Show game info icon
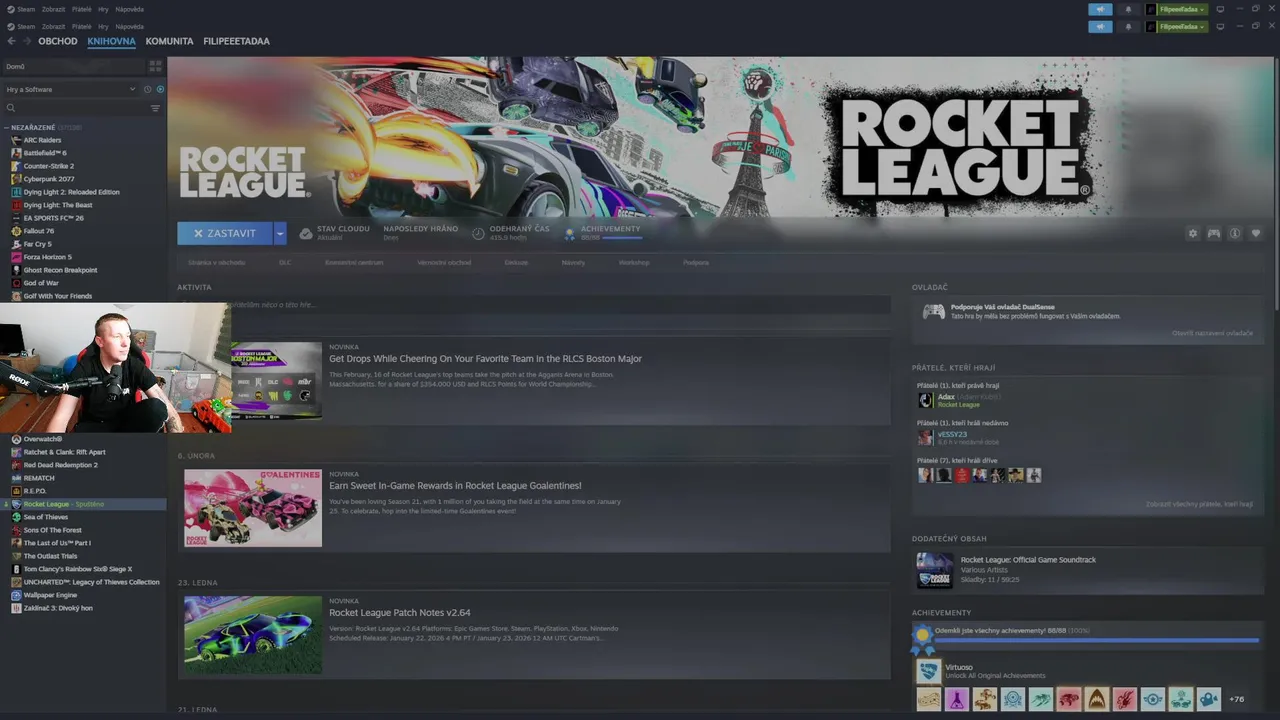 pos(1235,233)
